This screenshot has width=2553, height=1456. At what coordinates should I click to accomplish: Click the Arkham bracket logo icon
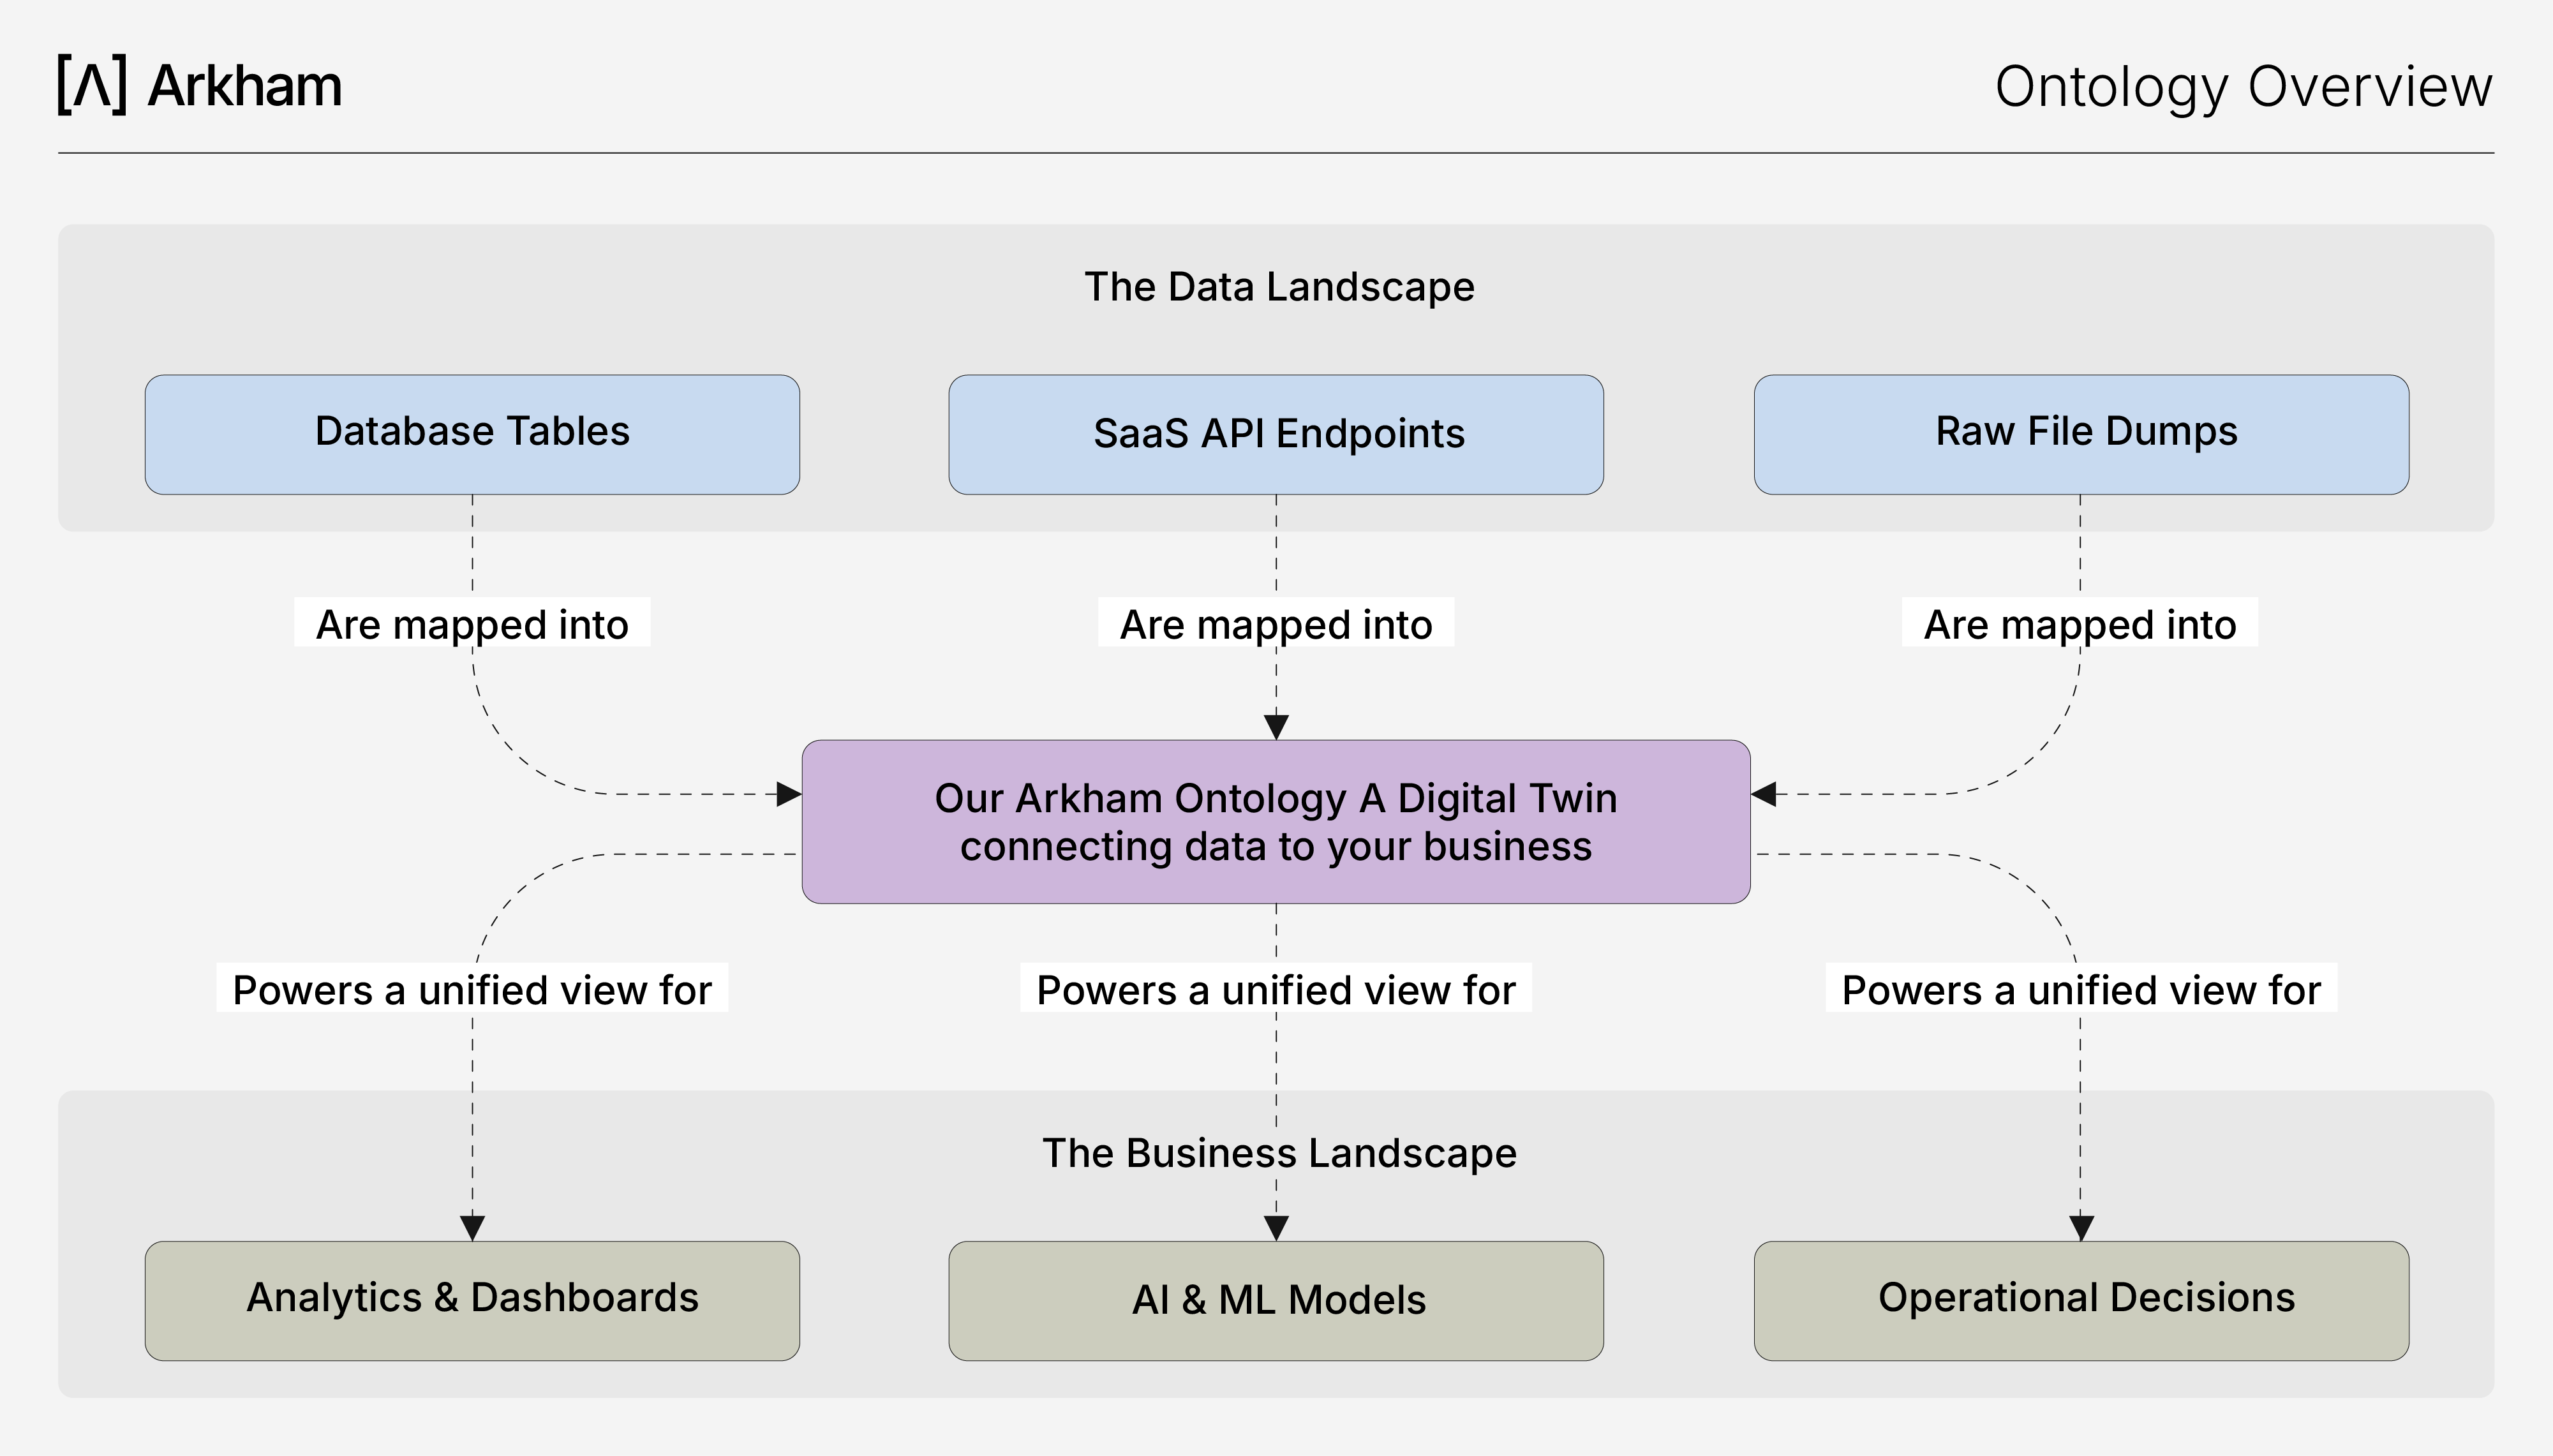[x=92, y=85]
